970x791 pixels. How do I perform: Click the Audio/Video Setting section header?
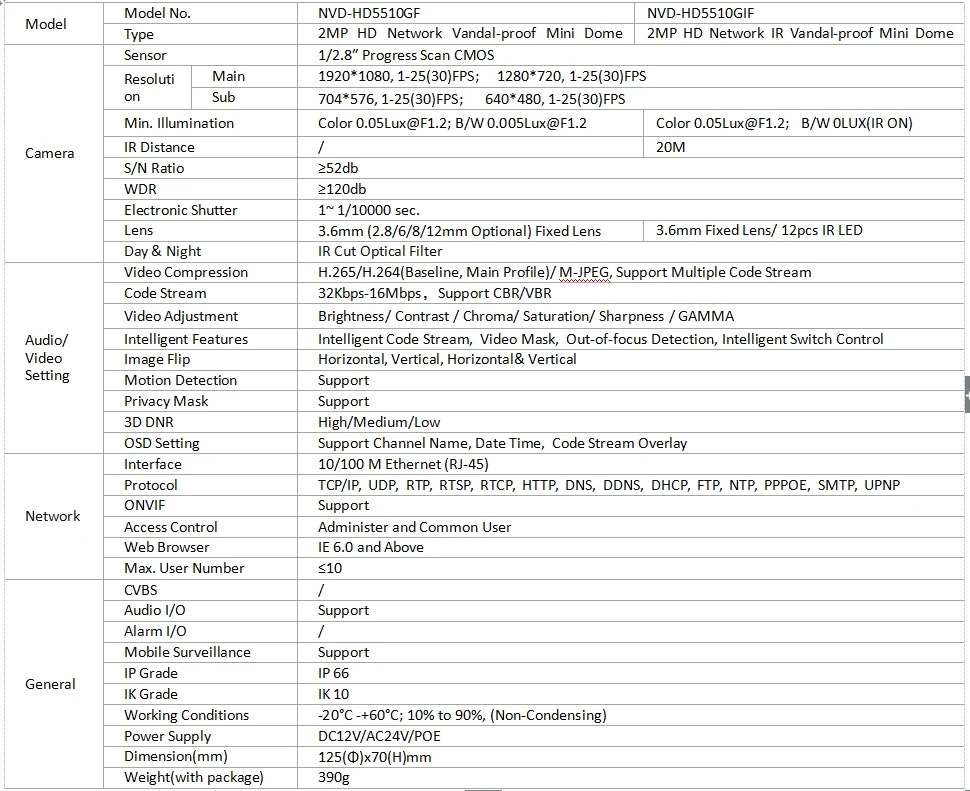47,357
